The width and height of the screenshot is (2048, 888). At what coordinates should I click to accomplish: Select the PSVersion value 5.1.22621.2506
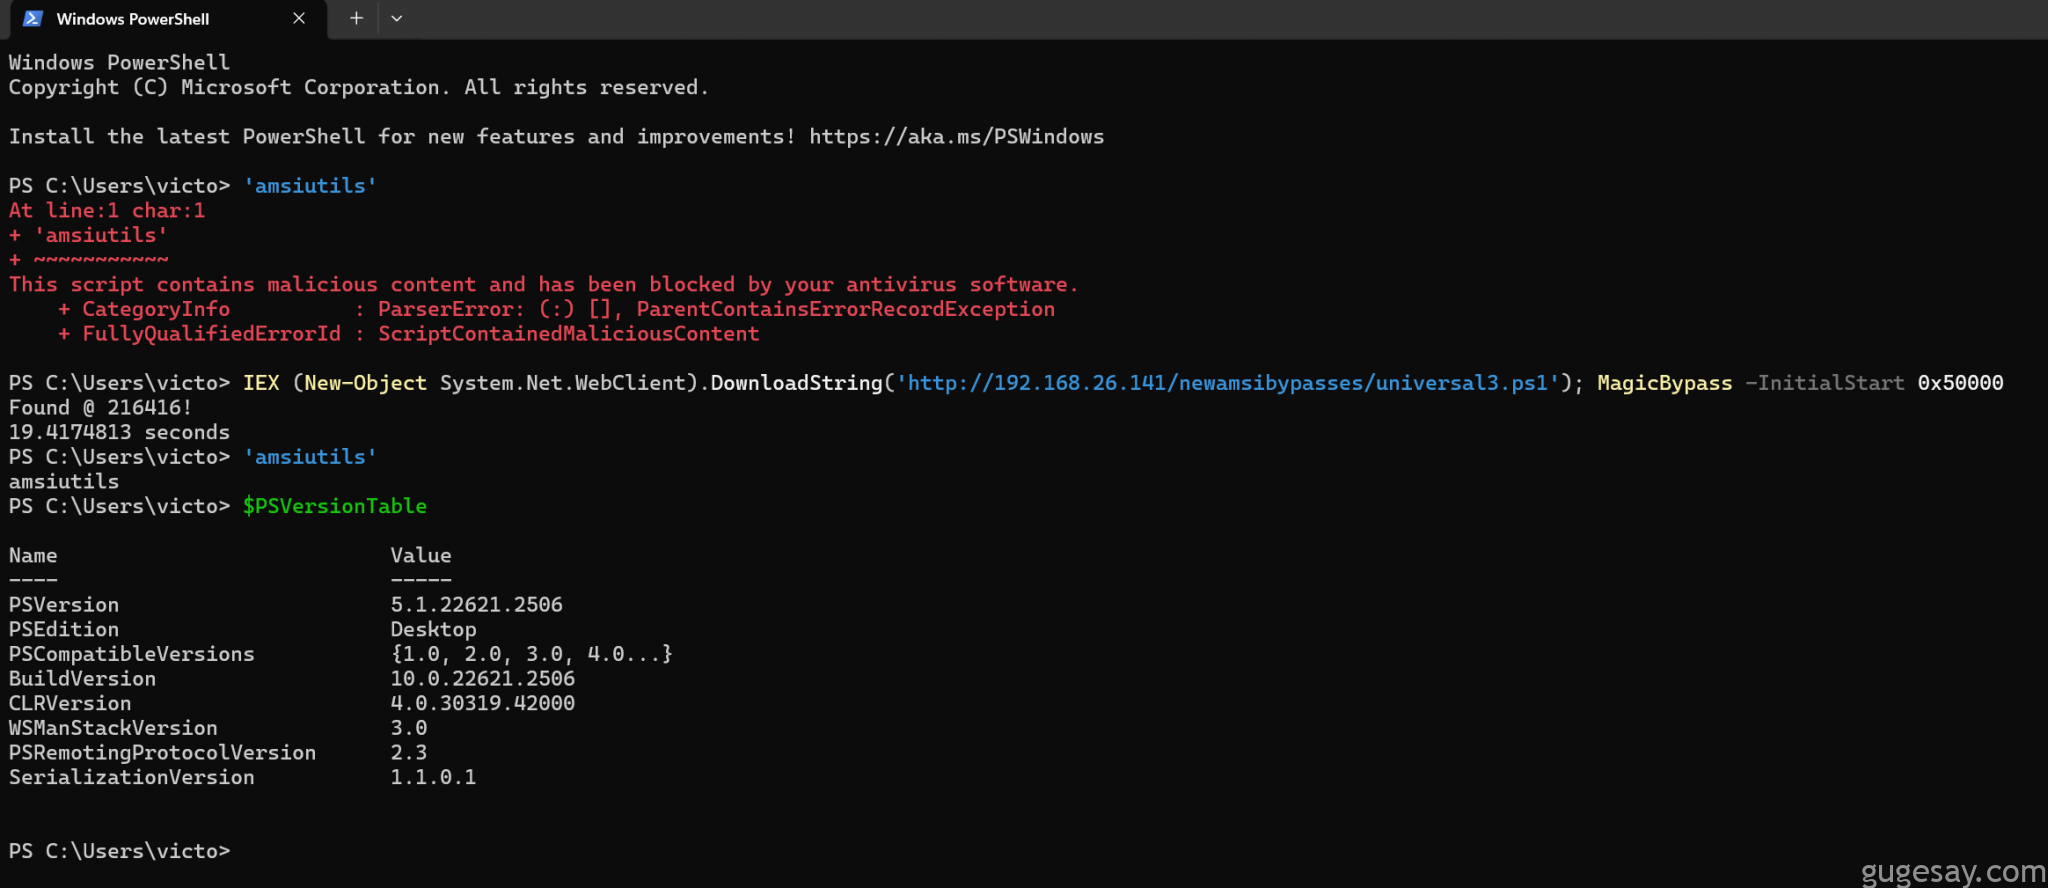[477, 604]
